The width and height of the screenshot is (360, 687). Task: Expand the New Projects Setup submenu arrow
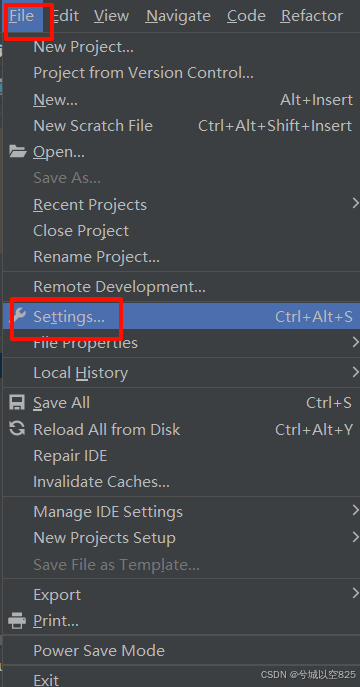pyautogui.click(x=355, y=537)
